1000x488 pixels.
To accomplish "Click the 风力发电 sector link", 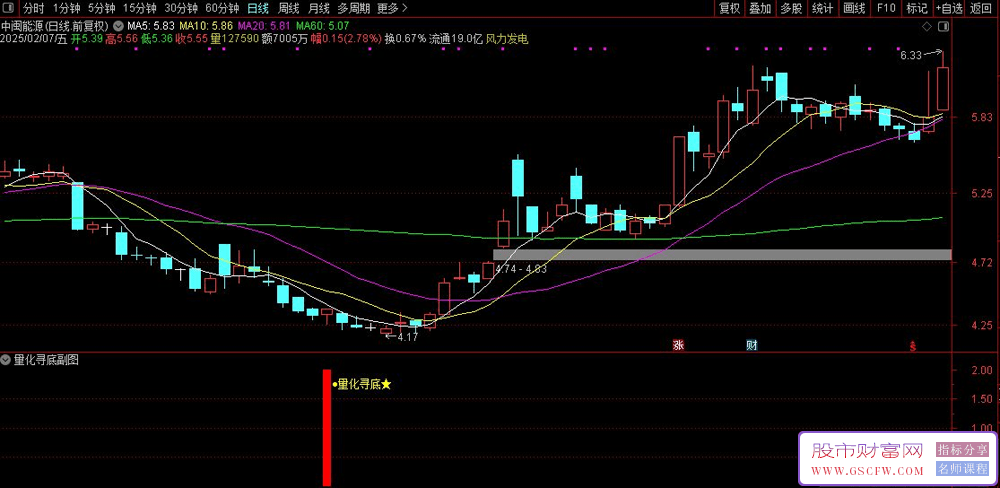I will click(507, 39).
